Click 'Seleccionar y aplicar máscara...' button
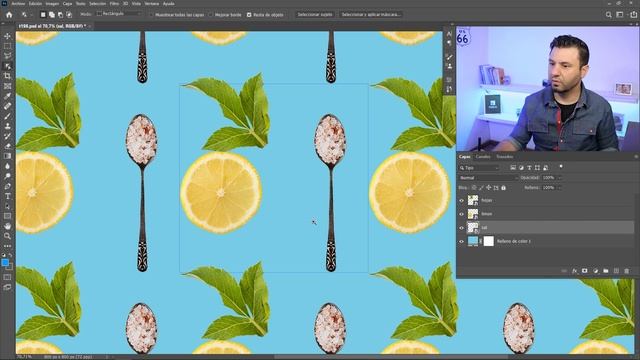The image size is (640, 360). 371,15
